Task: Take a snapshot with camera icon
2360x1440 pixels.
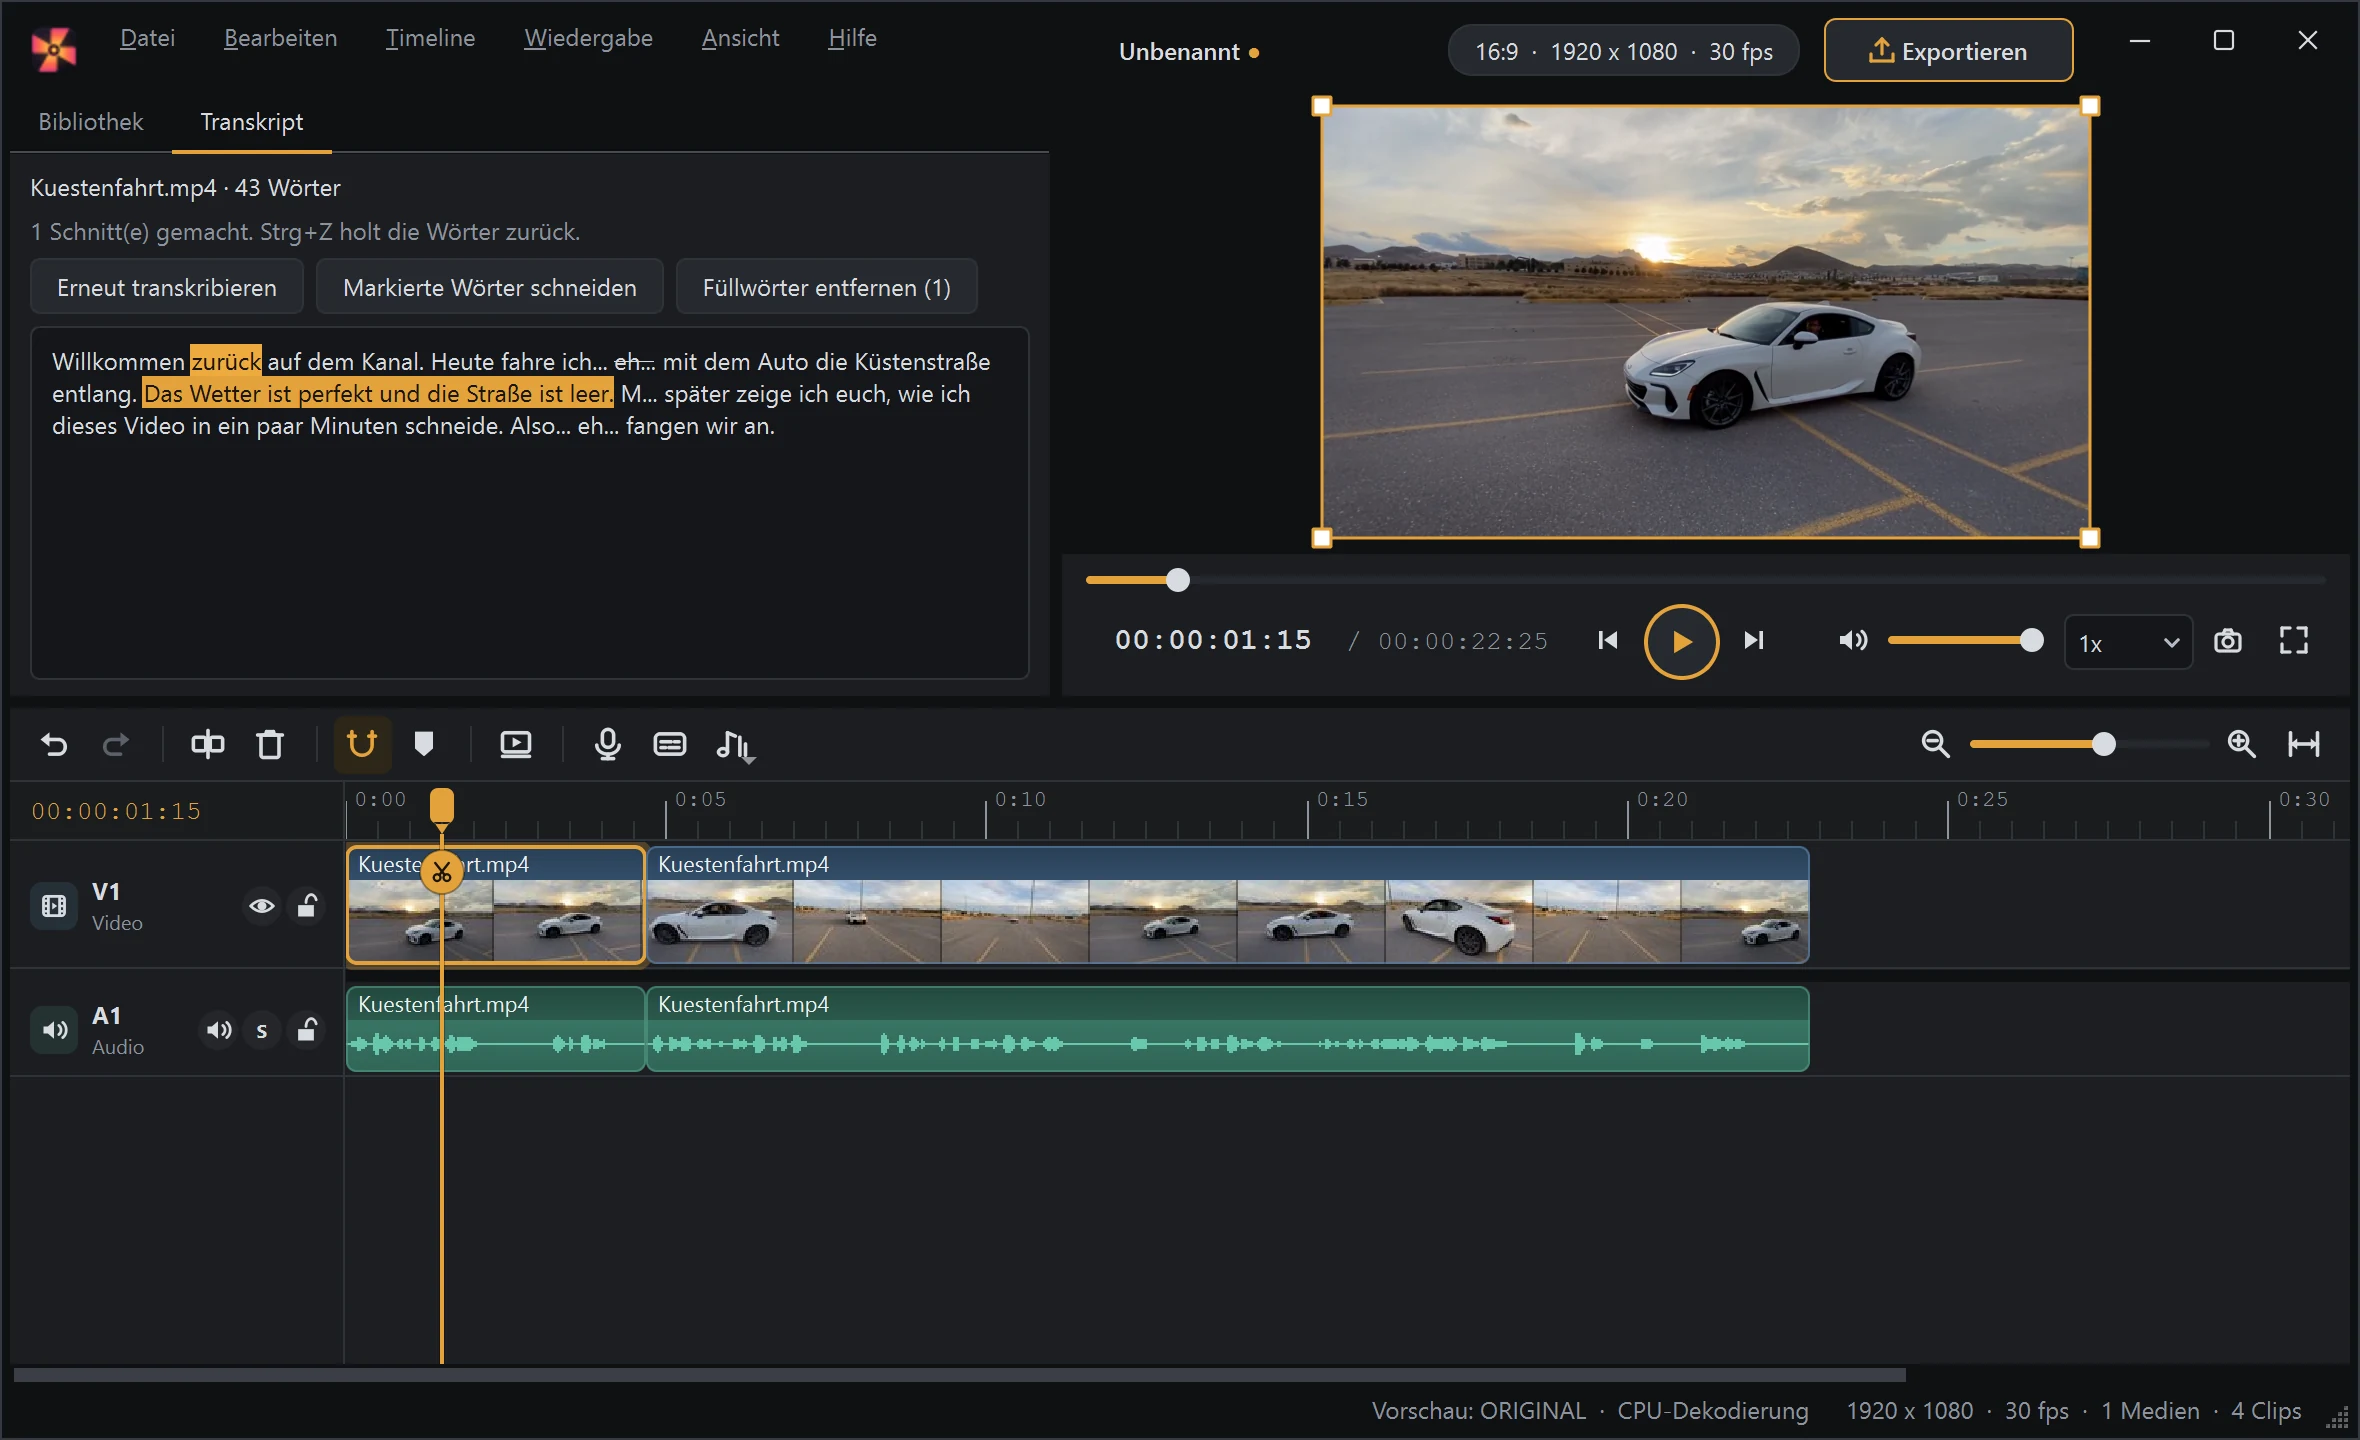Action: click(2228, 641)
